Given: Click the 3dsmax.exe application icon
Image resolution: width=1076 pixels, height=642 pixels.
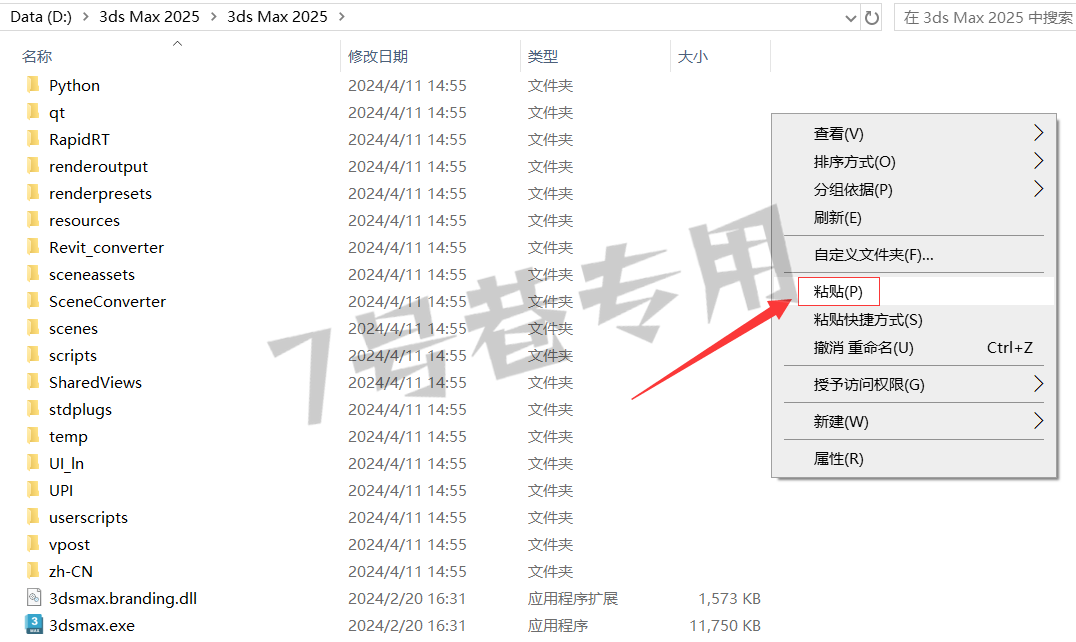Looking at the screenshot, I should pyautogui.click(x=34, y=625).
